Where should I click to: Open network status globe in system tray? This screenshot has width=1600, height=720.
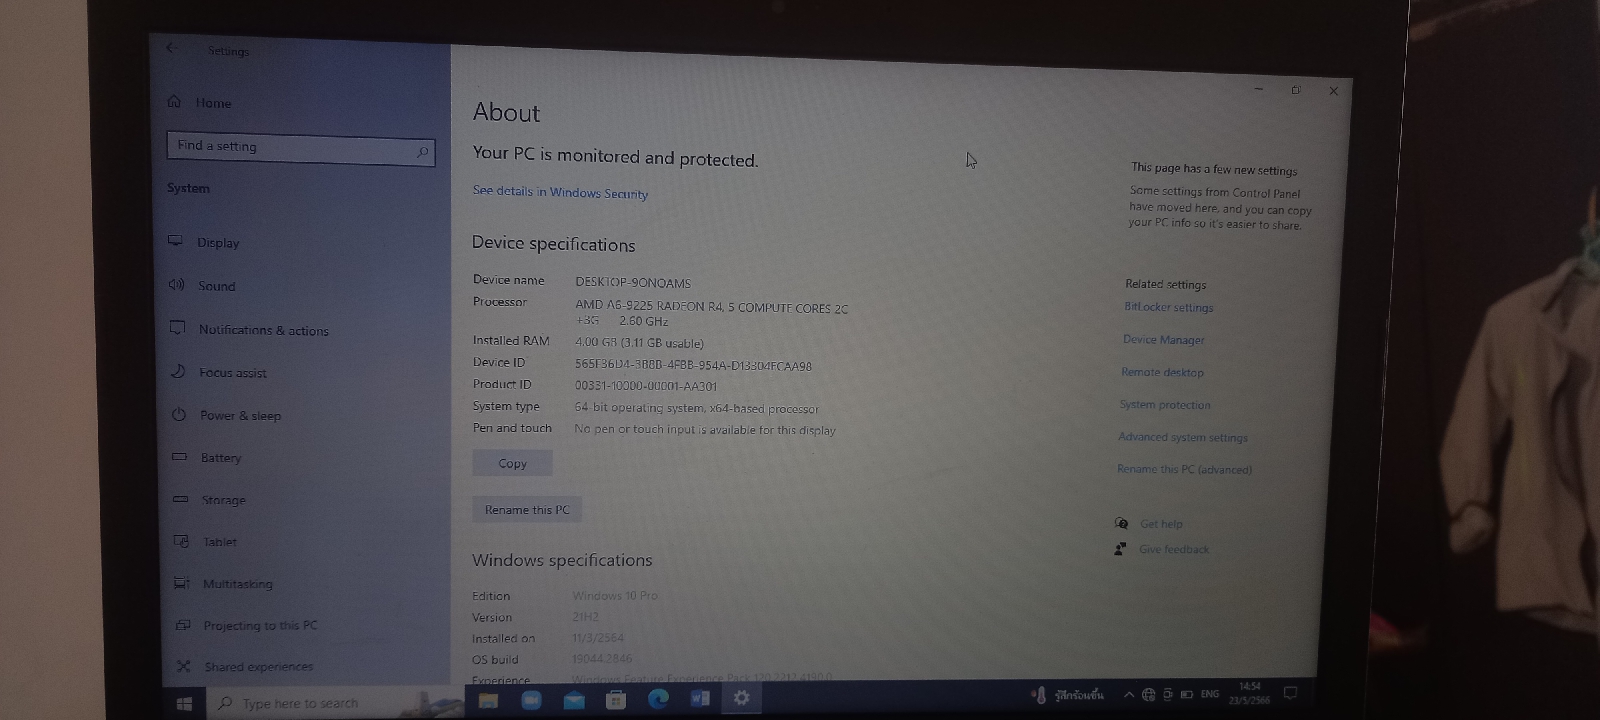pos(1148,694)
